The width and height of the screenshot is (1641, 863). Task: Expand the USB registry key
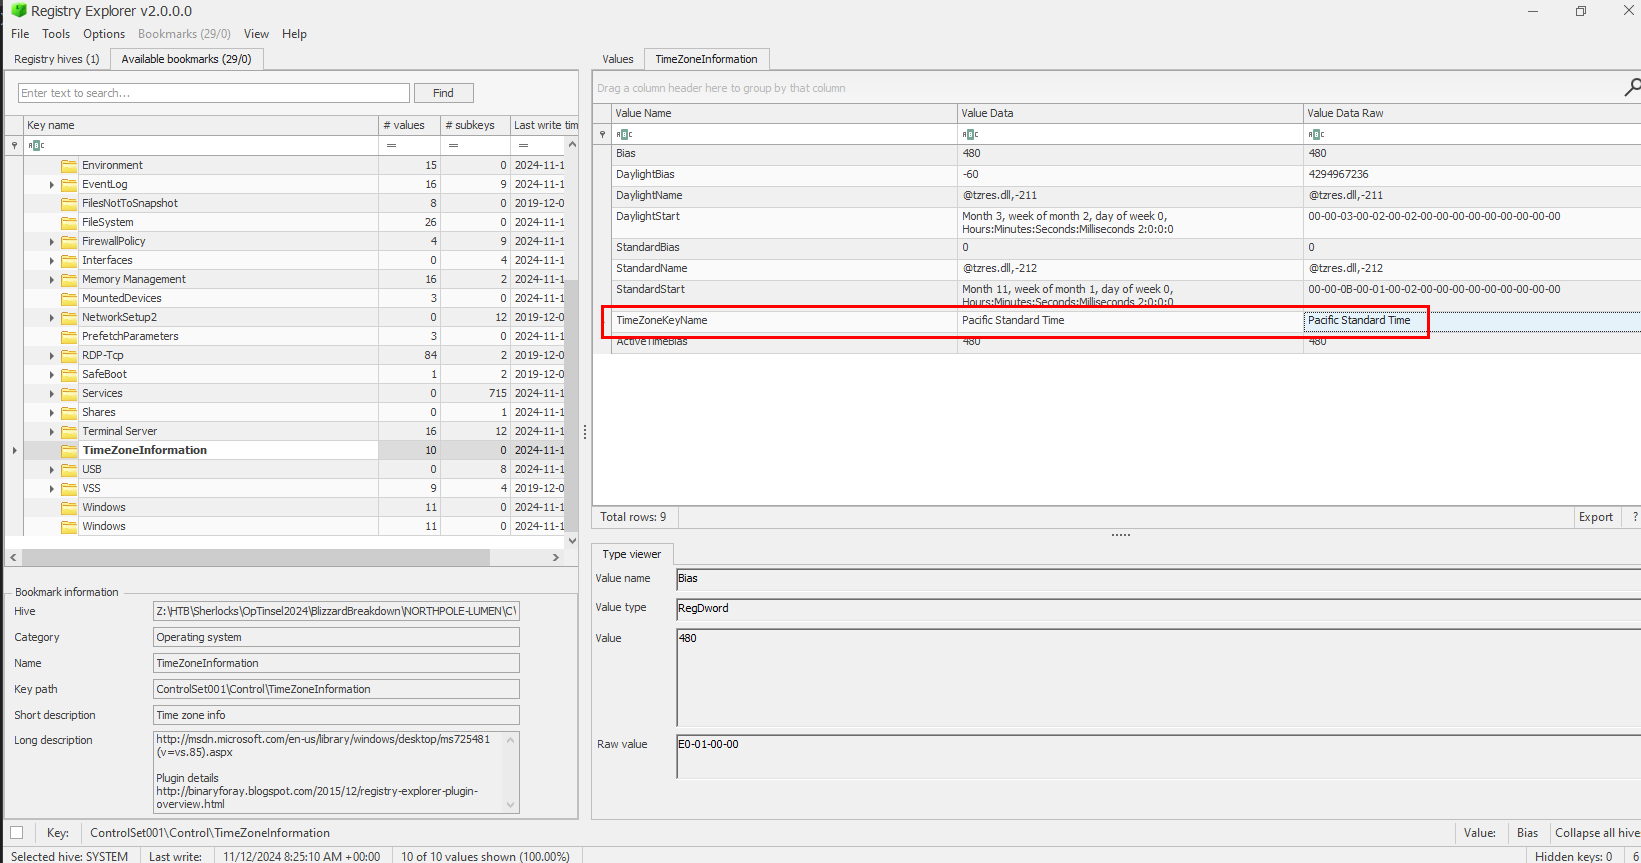(52, 469)
